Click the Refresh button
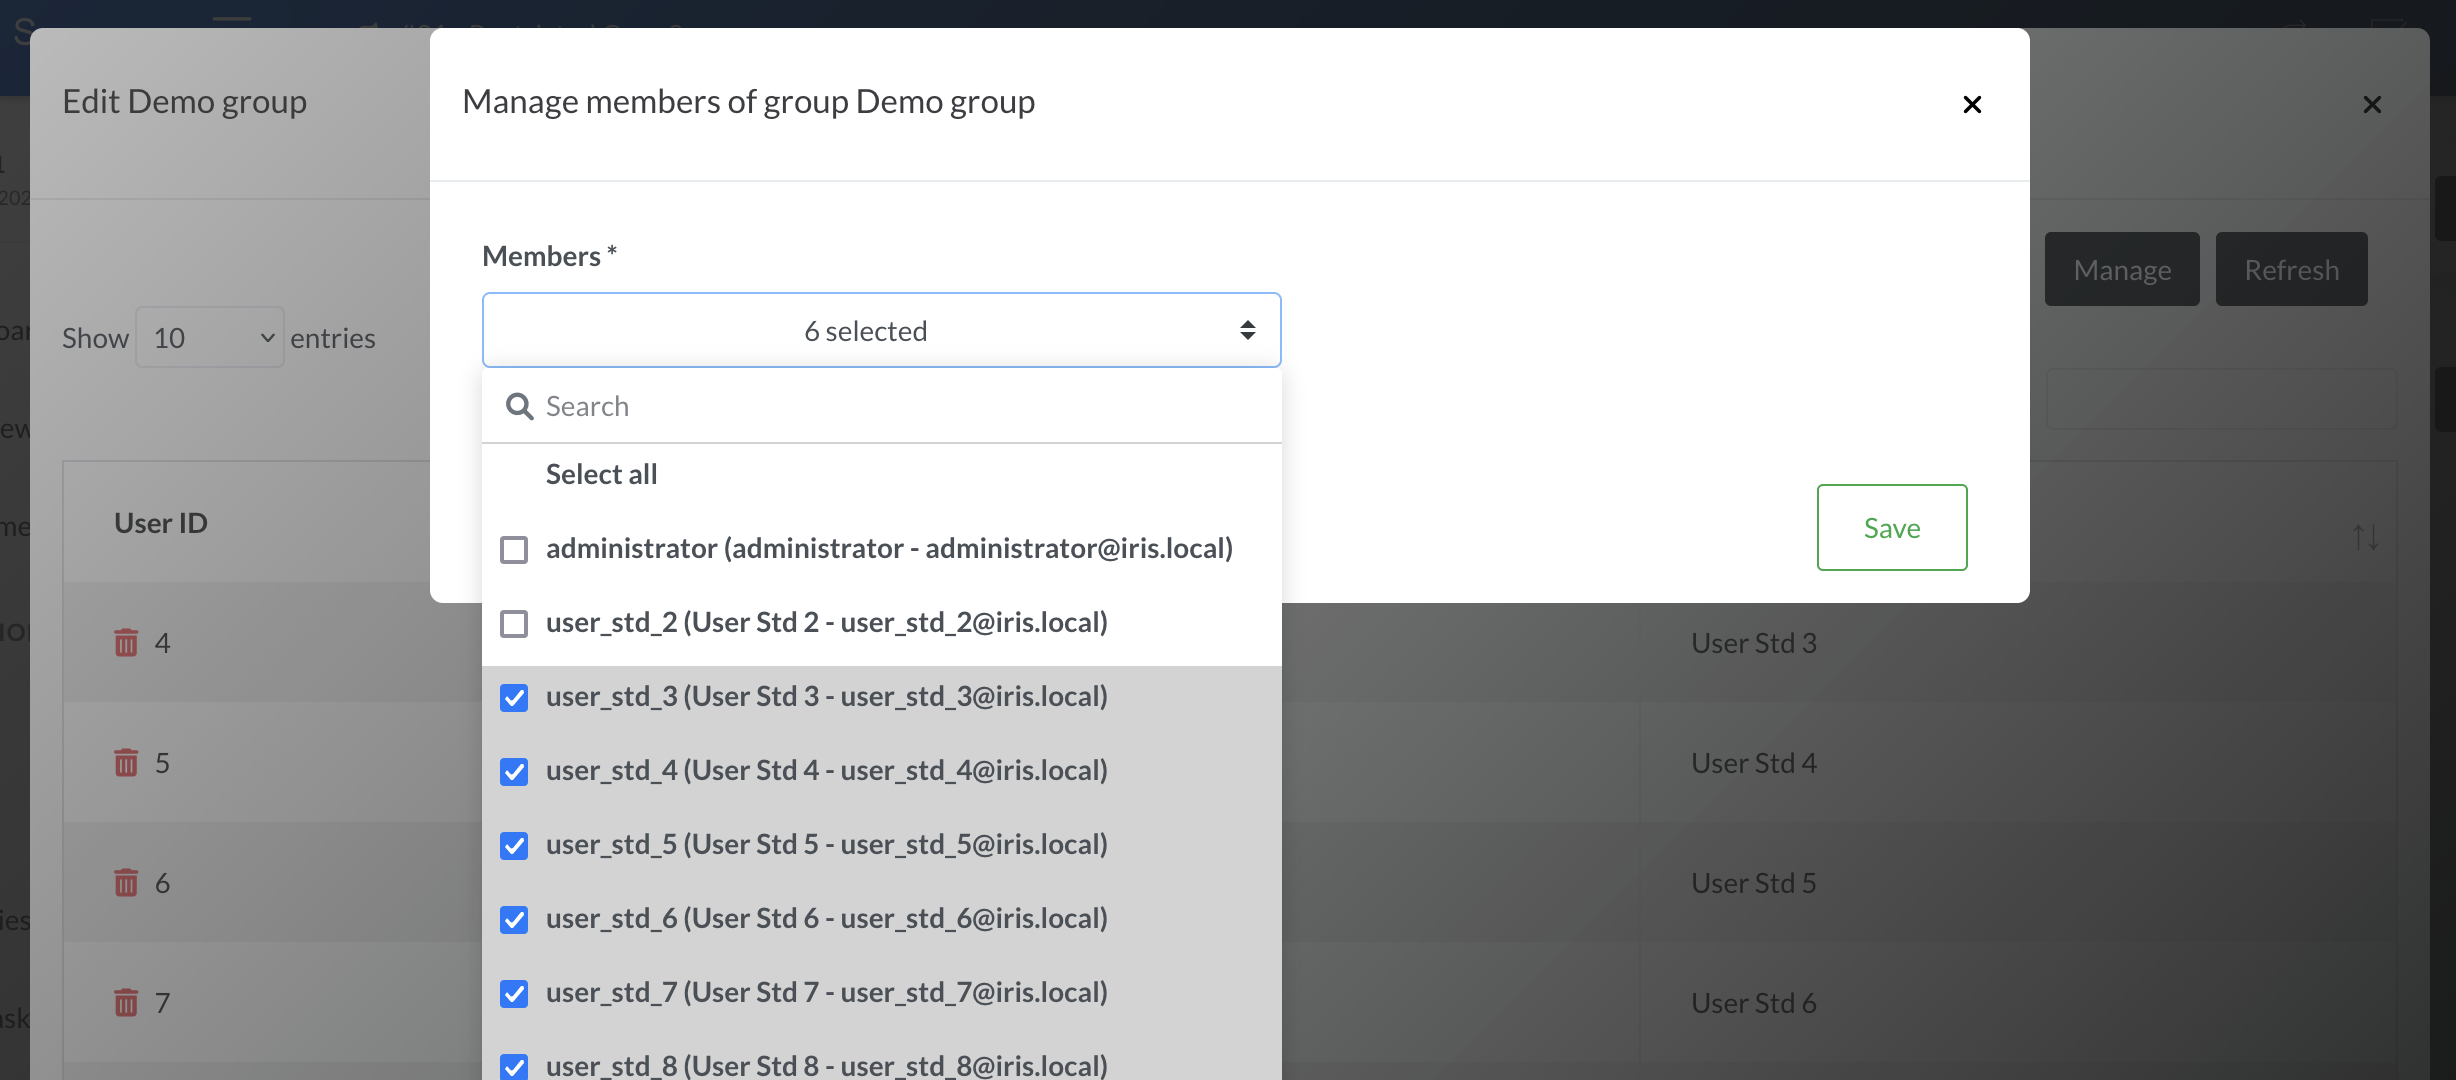2456x1080 pixels. (2292, 269)
